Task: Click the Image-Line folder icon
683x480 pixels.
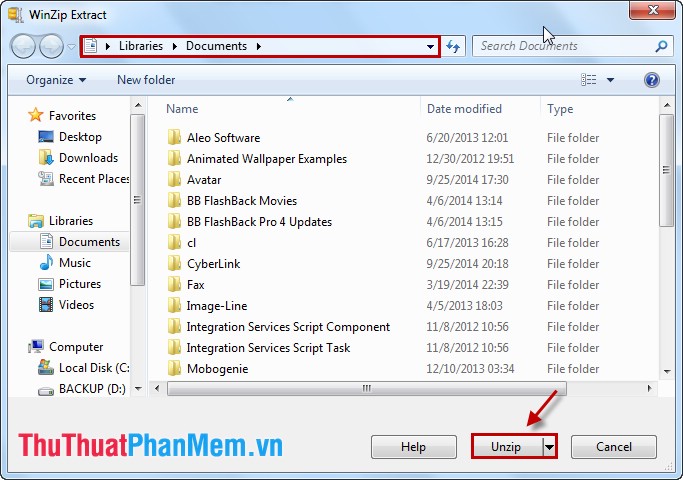Action: coord(174,305)
